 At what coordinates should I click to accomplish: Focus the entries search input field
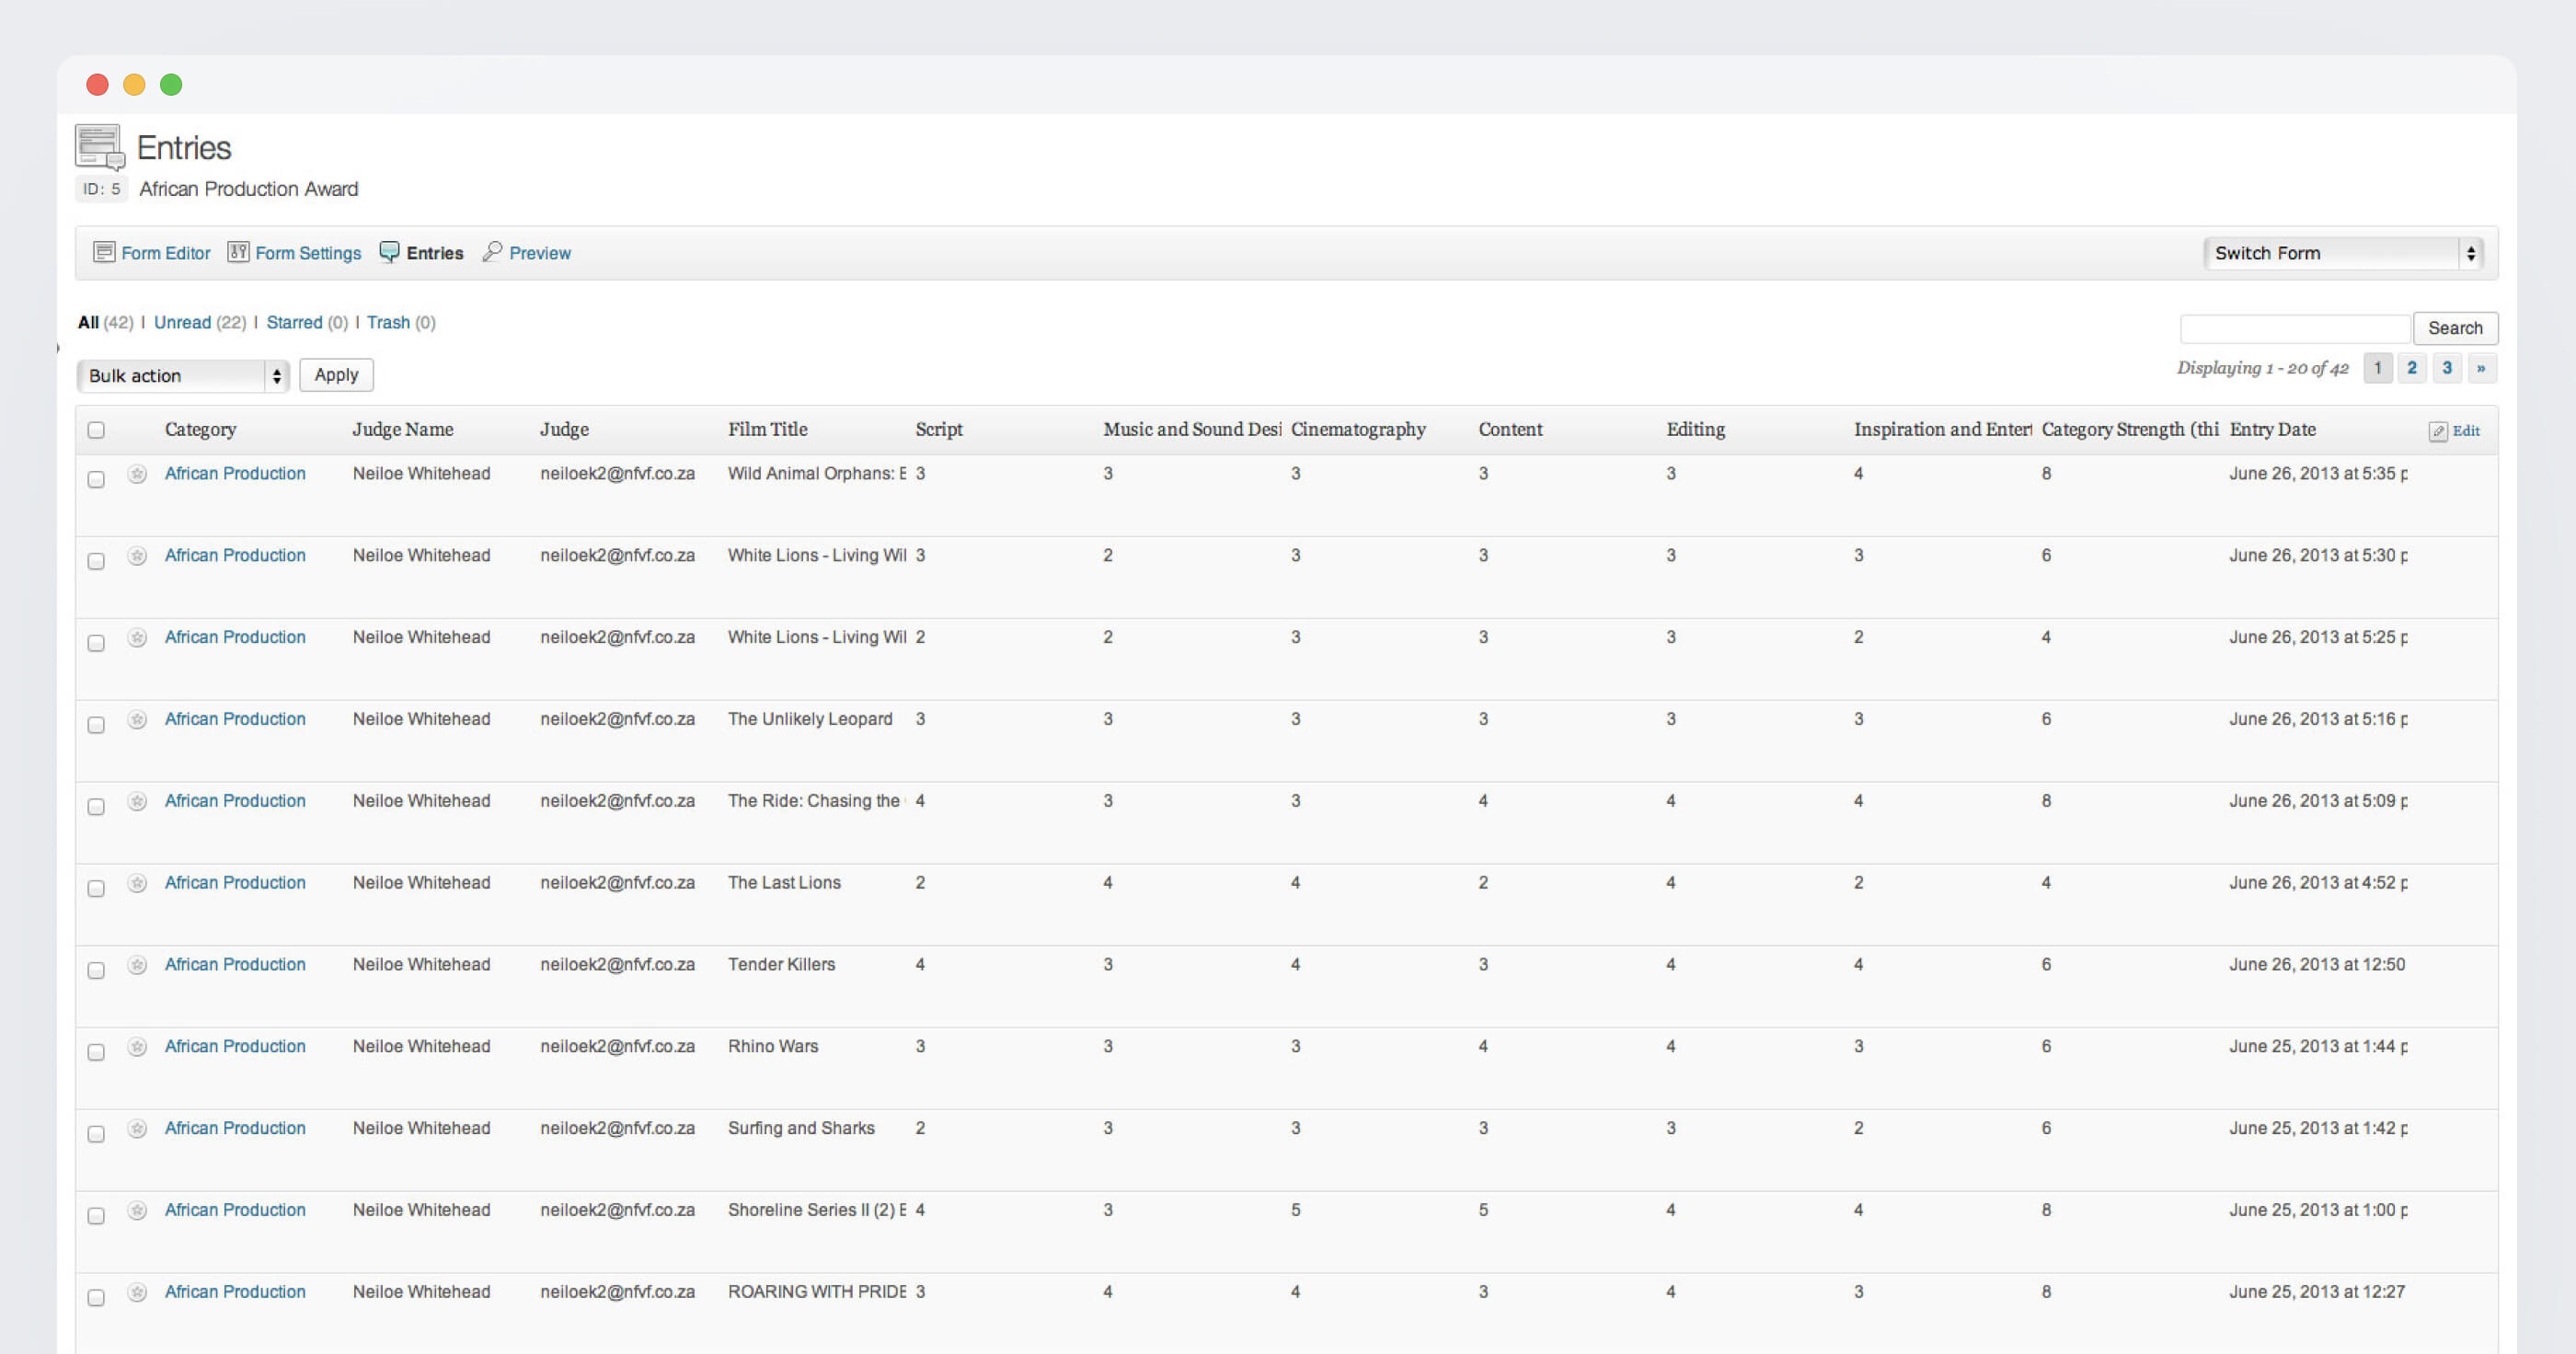pyautogui.click(x=2295, y=329)
